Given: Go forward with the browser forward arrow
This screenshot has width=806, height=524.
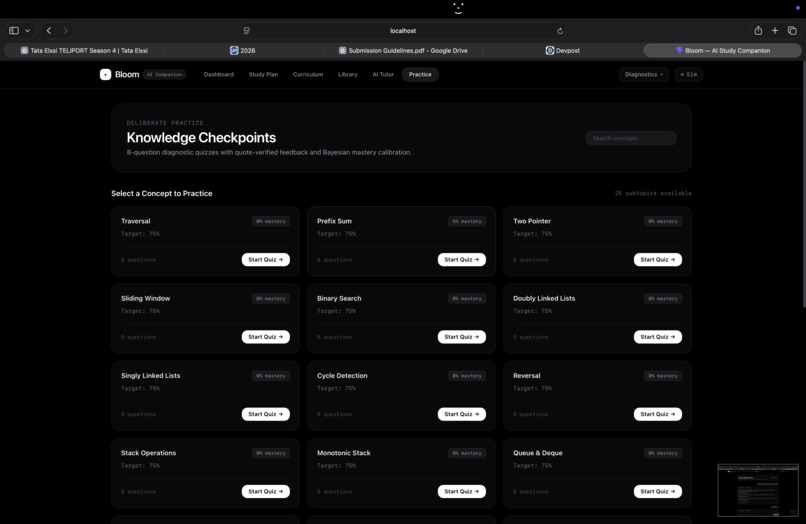Looking at the screenshot, I should click(x=65, y=31).
